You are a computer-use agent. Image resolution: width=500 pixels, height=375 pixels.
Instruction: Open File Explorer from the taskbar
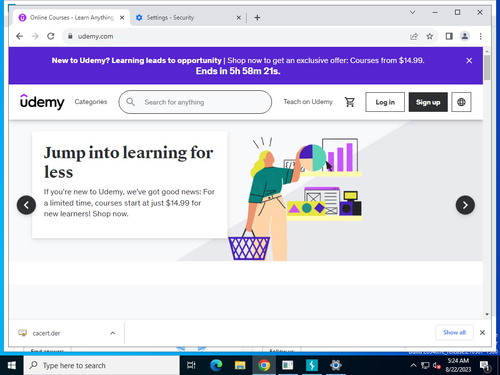point(240,365)
